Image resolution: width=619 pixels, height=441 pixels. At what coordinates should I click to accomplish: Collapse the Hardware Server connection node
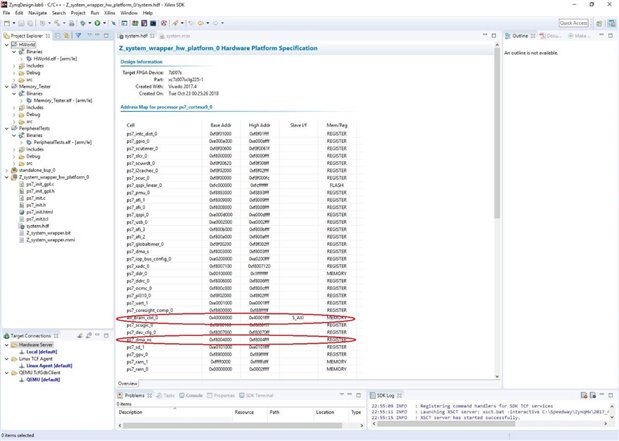point(6,343)
